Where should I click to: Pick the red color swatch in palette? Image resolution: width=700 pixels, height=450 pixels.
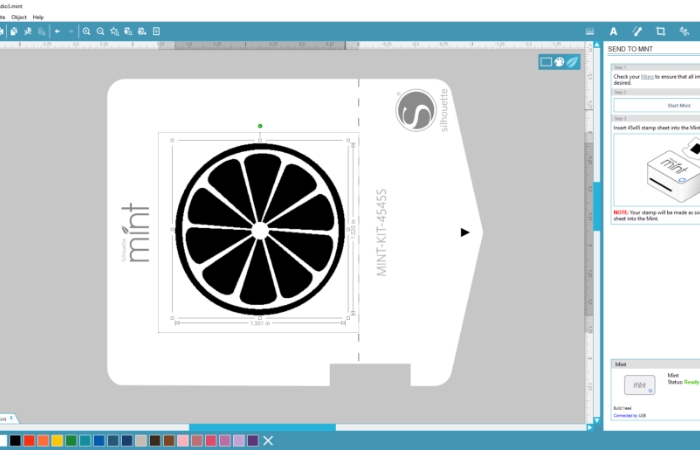click(29, 441)
